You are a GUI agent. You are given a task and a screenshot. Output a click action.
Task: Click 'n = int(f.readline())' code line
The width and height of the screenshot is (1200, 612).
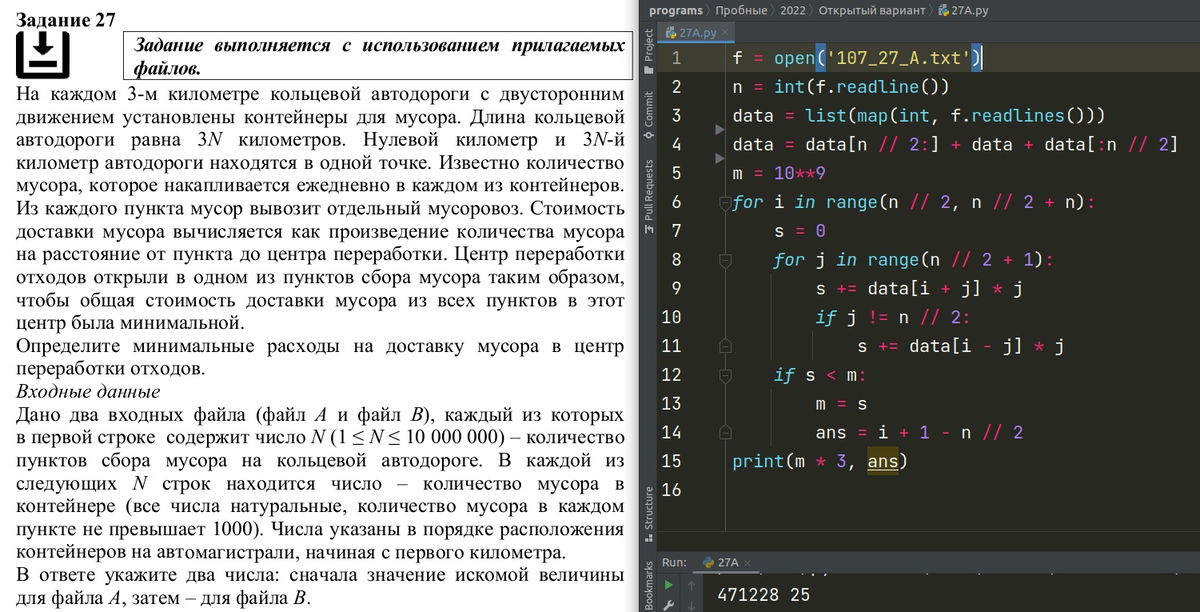(840, 87)
